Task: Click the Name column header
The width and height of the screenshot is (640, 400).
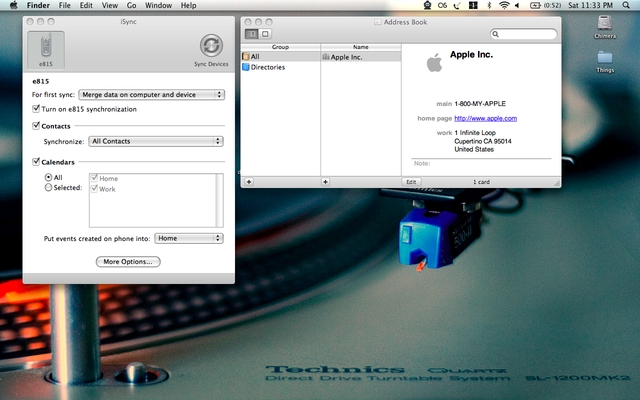Action: [x=361, y=47]
